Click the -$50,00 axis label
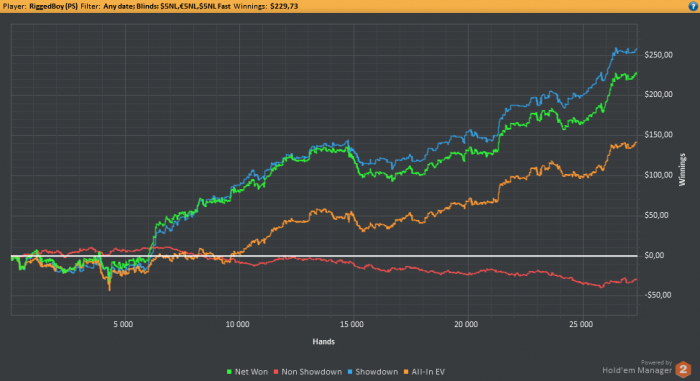This screenshot has width=700, height=381. click(658, 295)
